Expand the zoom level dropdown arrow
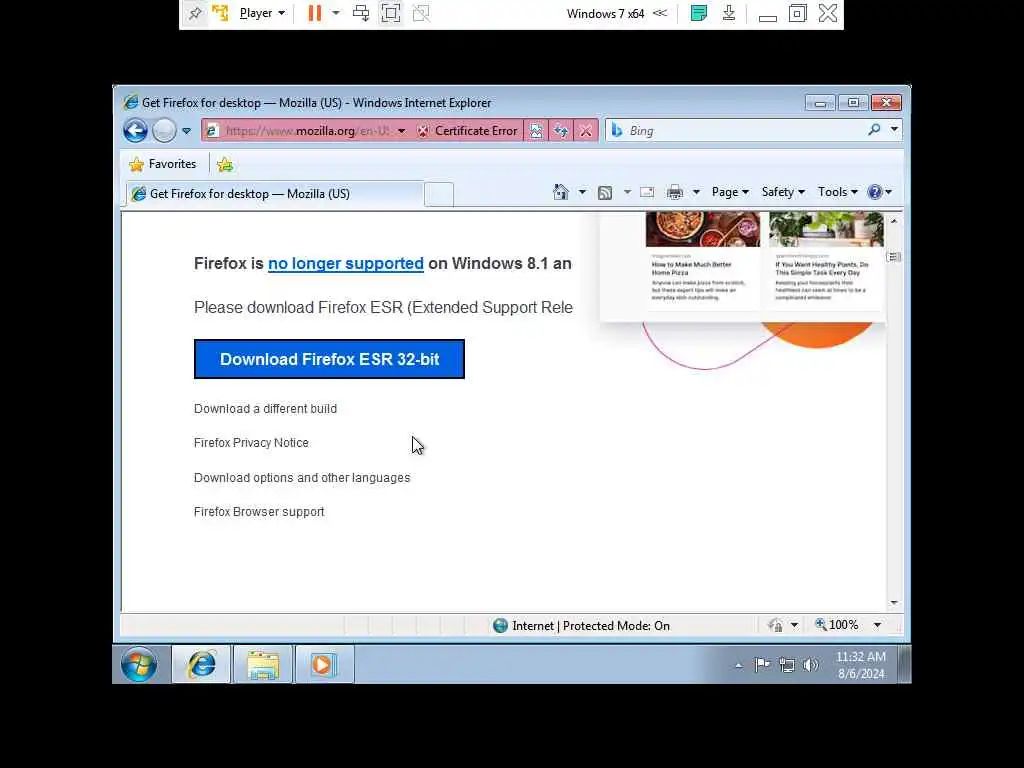 (x=878, y=626)
